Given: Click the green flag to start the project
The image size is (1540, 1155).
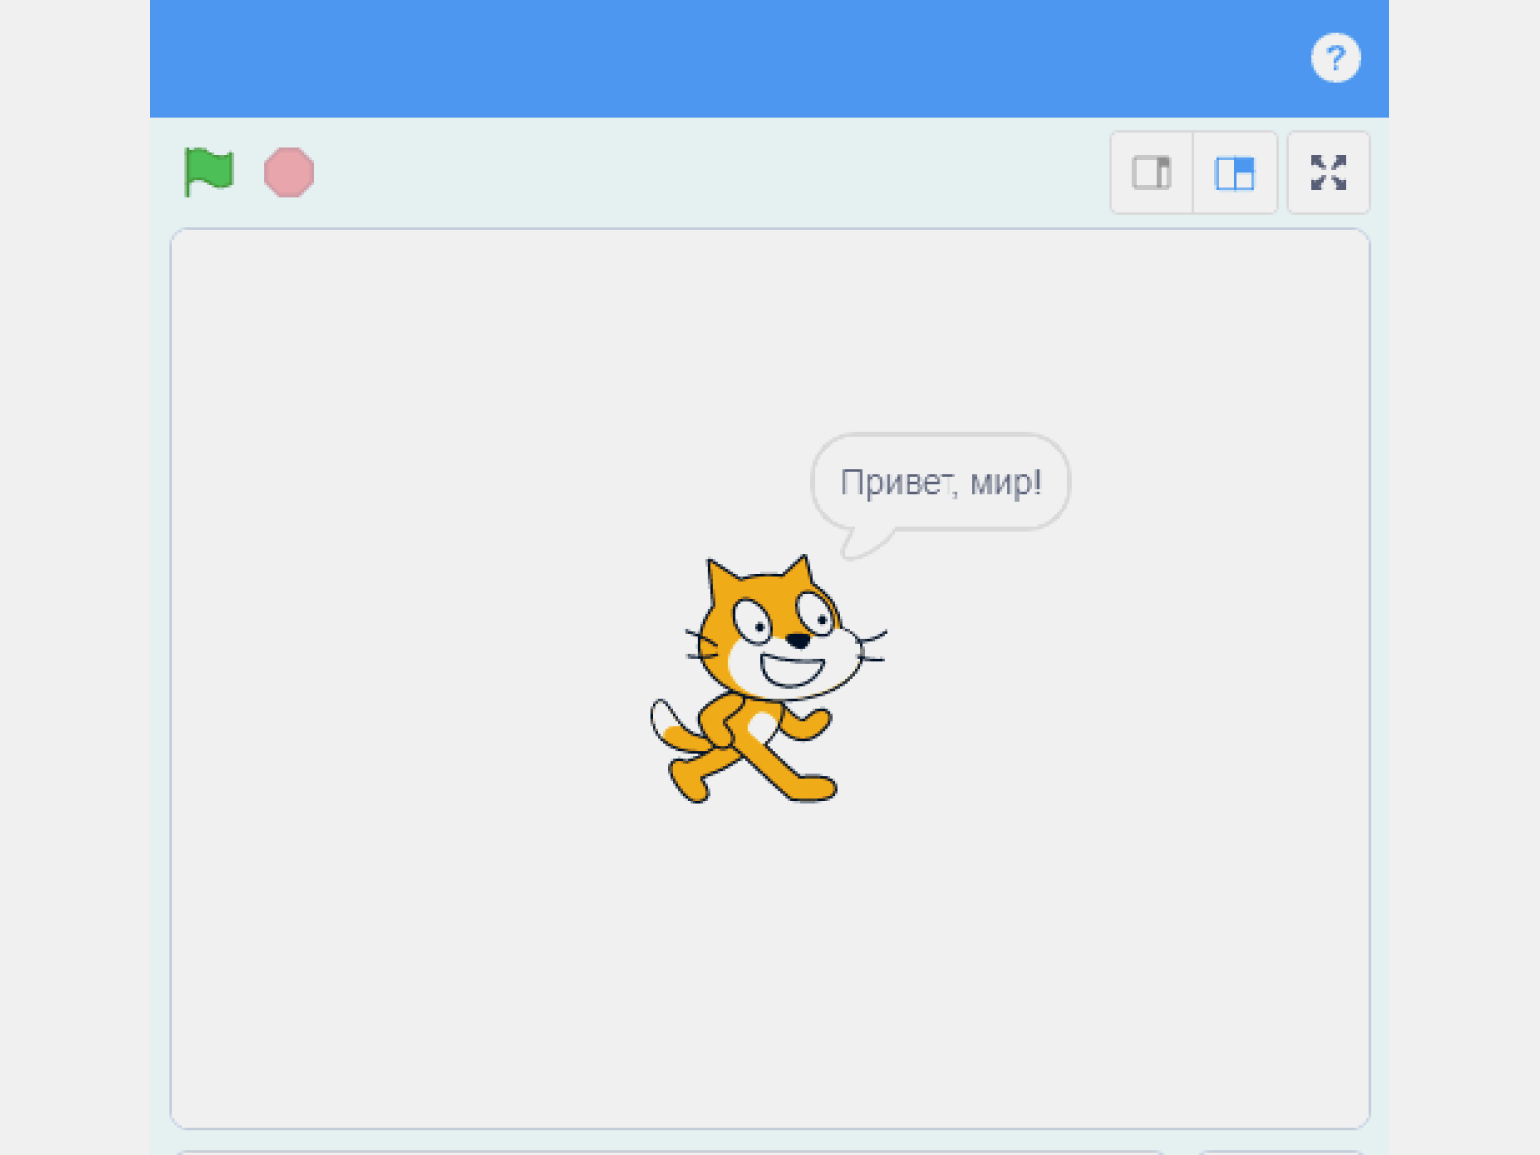Looking at the screenshot, I should 208,172.
